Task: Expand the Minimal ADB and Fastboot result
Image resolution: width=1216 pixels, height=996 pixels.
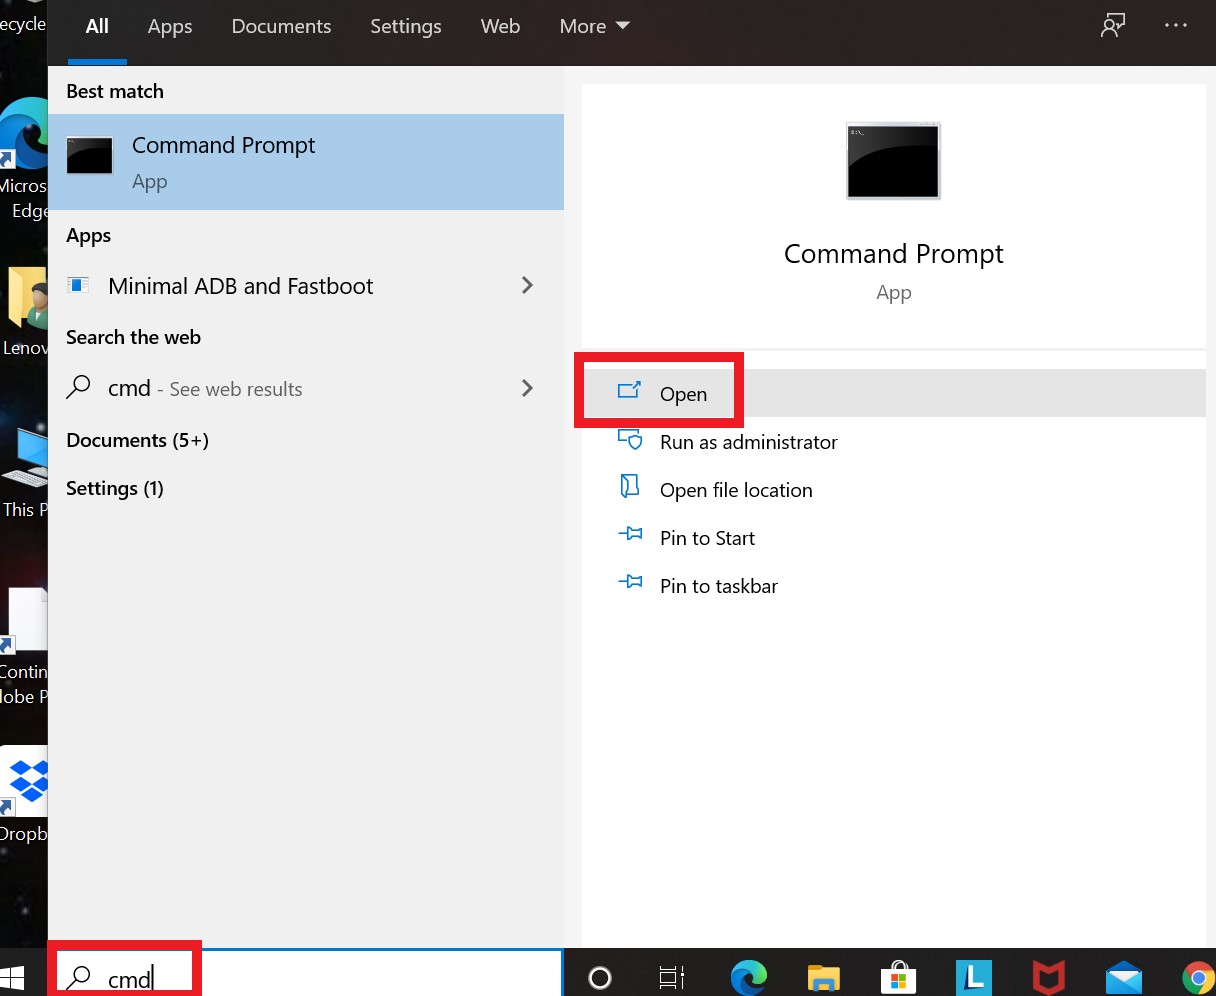Action: tap(527, 285)
